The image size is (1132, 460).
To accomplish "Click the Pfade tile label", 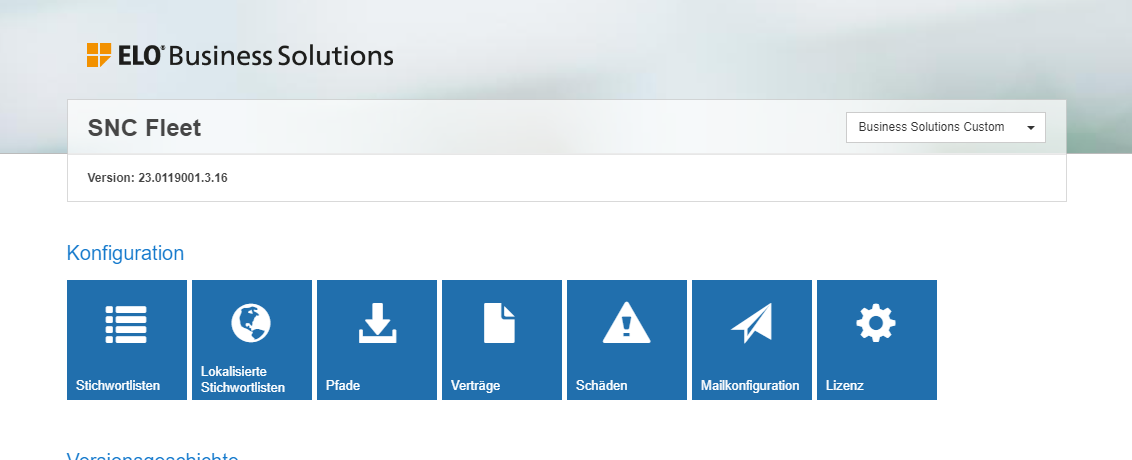I will click(x=343, y=385).
